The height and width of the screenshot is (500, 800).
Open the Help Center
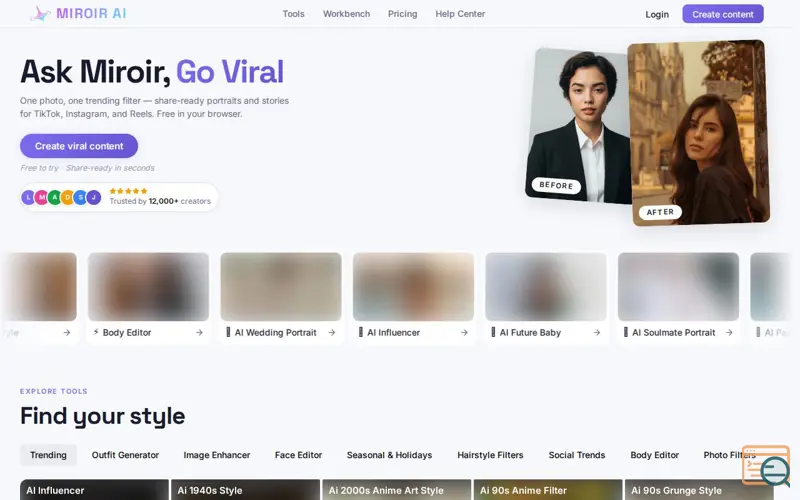tap(460, 14)
